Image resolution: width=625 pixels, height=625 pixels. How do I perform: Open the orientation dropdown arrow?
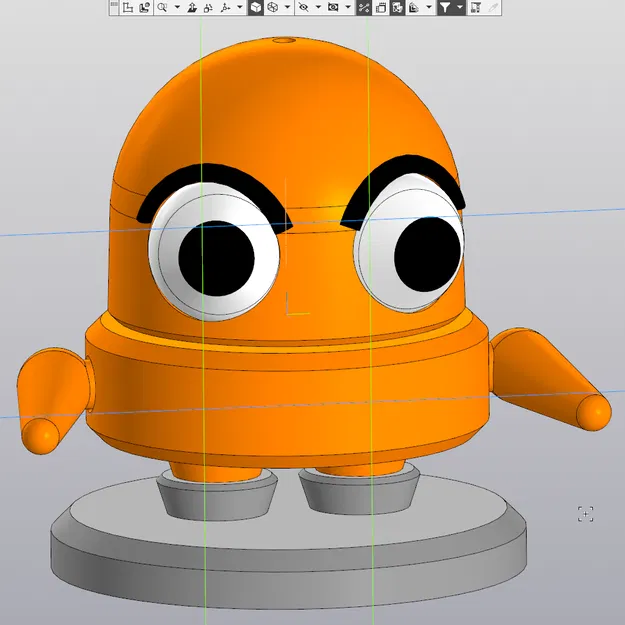(240, 7)
